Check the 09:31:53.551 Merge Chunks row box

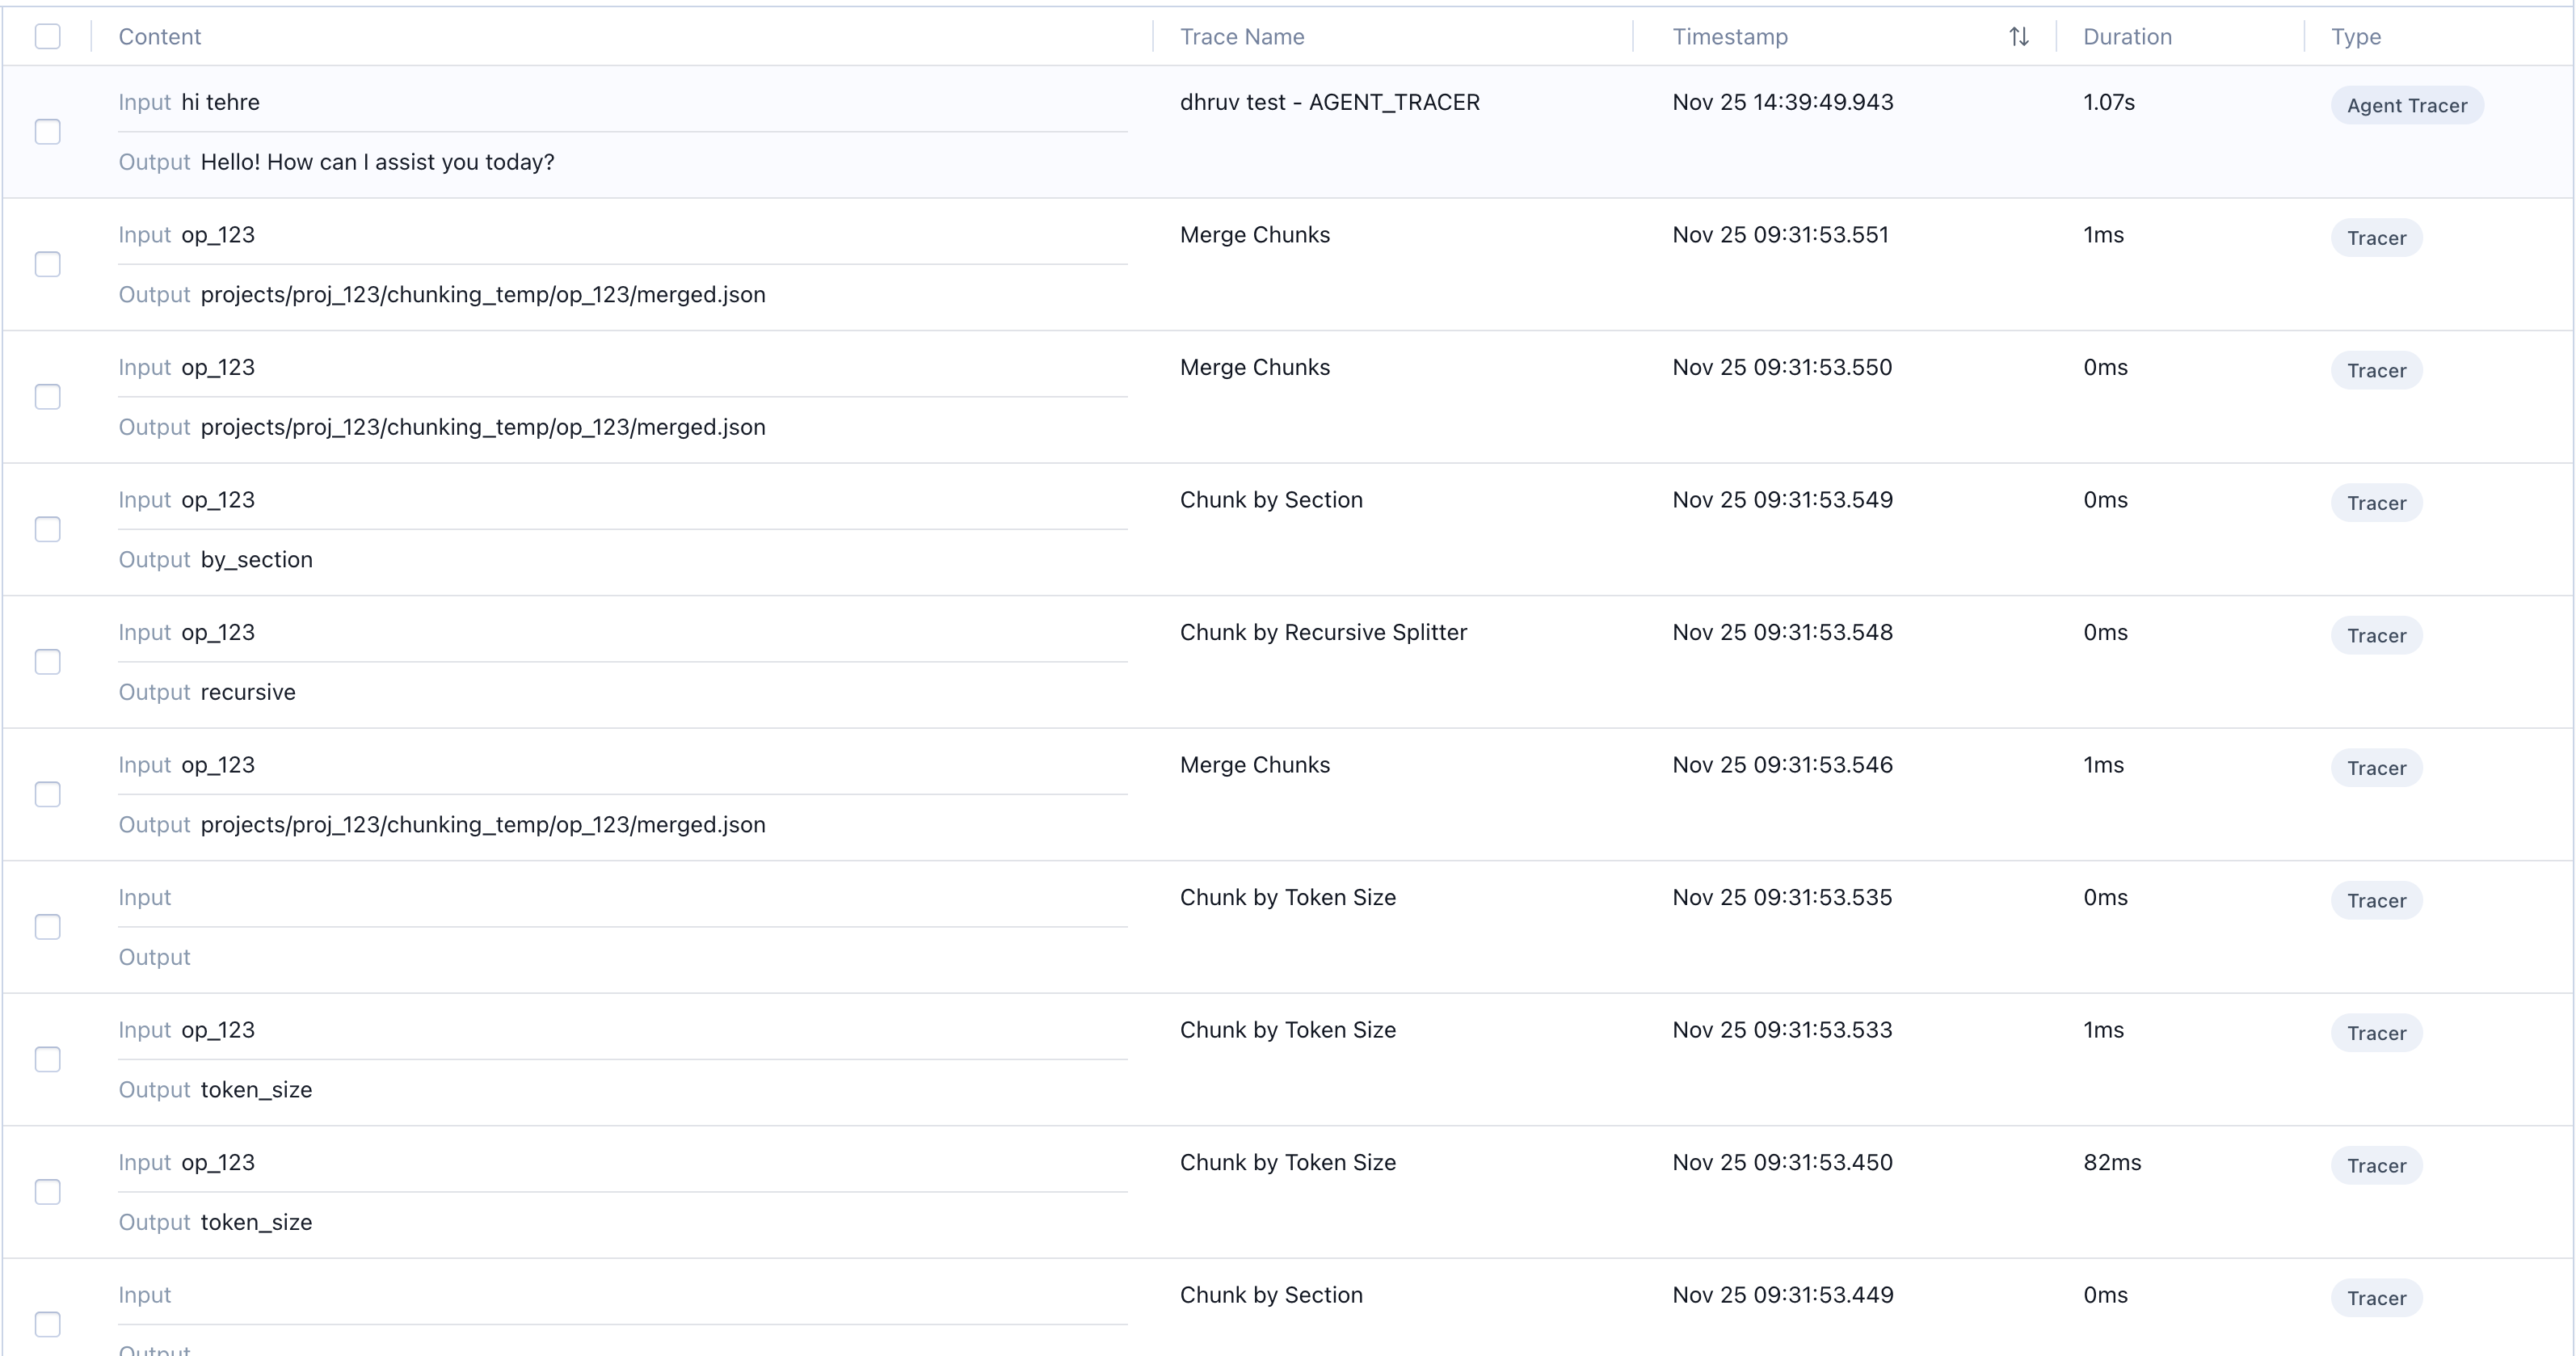coord(47,264)
